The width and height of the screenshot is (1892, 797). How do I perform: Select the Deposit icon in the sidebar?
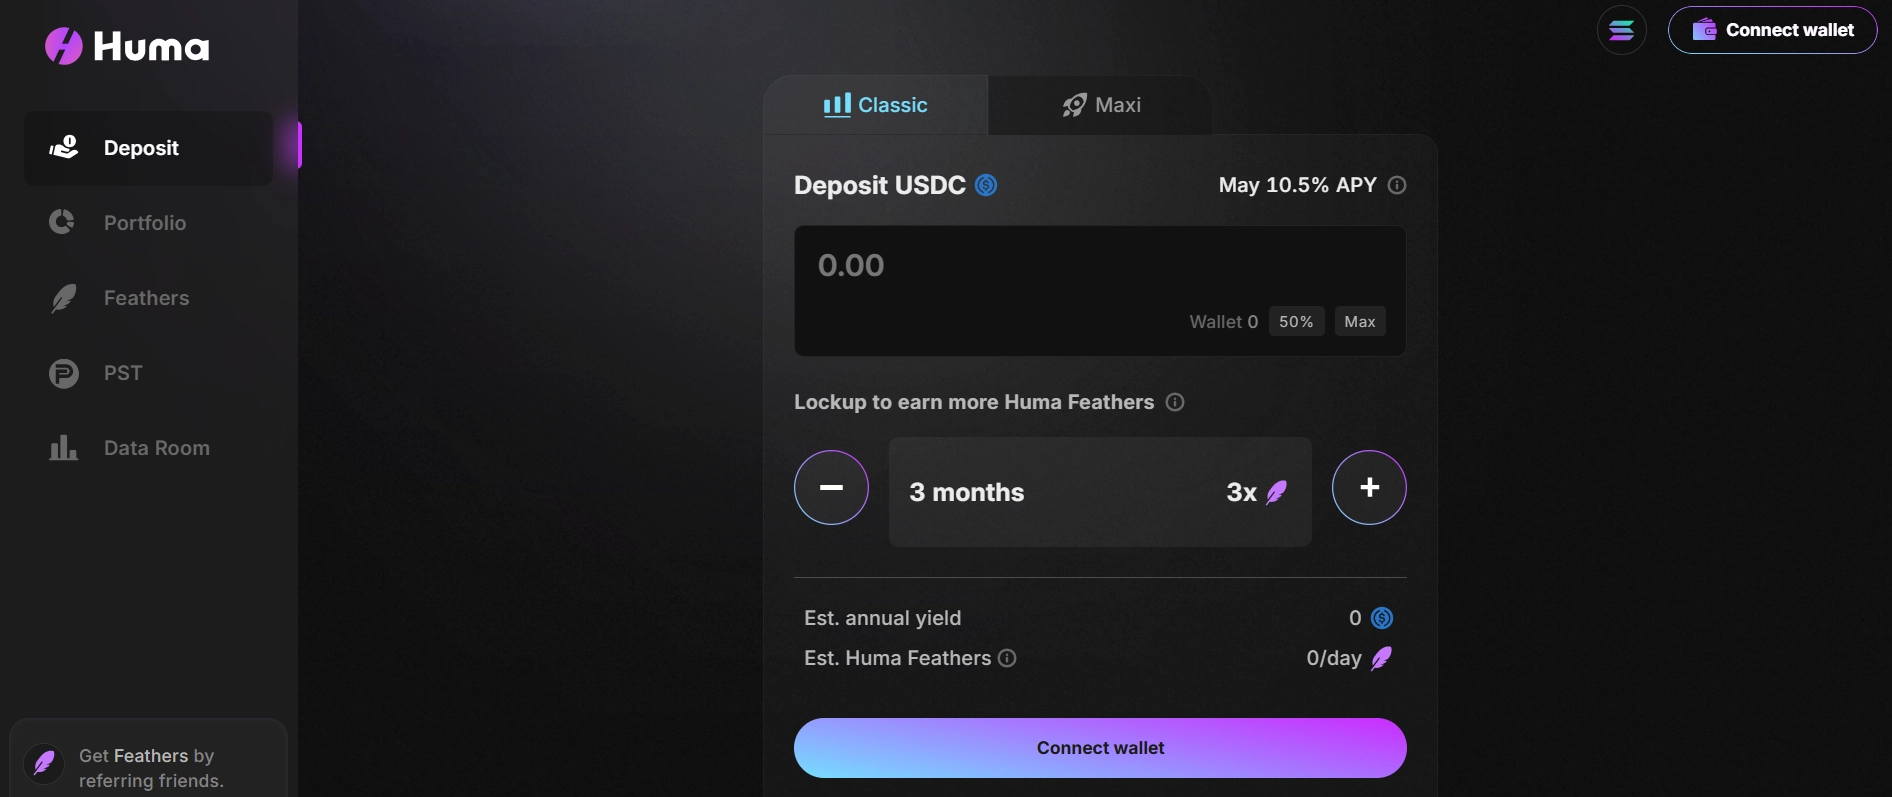62,148
